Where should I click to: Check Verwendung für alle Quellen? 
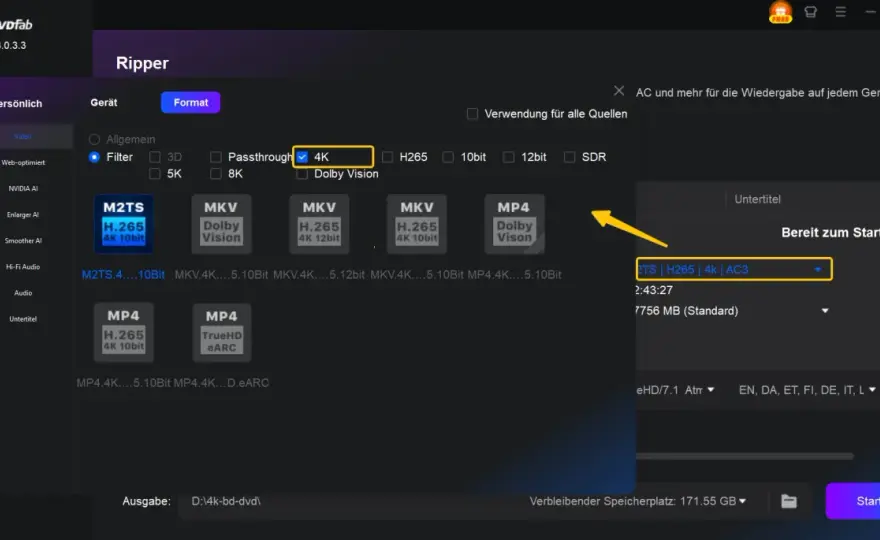coord(473,114)
